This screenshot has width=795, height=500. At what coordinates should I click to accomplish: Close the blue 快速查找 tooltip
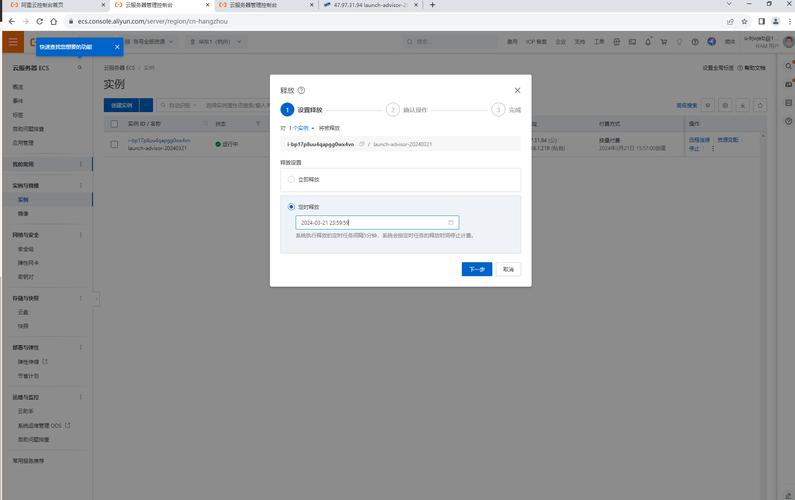point(117,46)
